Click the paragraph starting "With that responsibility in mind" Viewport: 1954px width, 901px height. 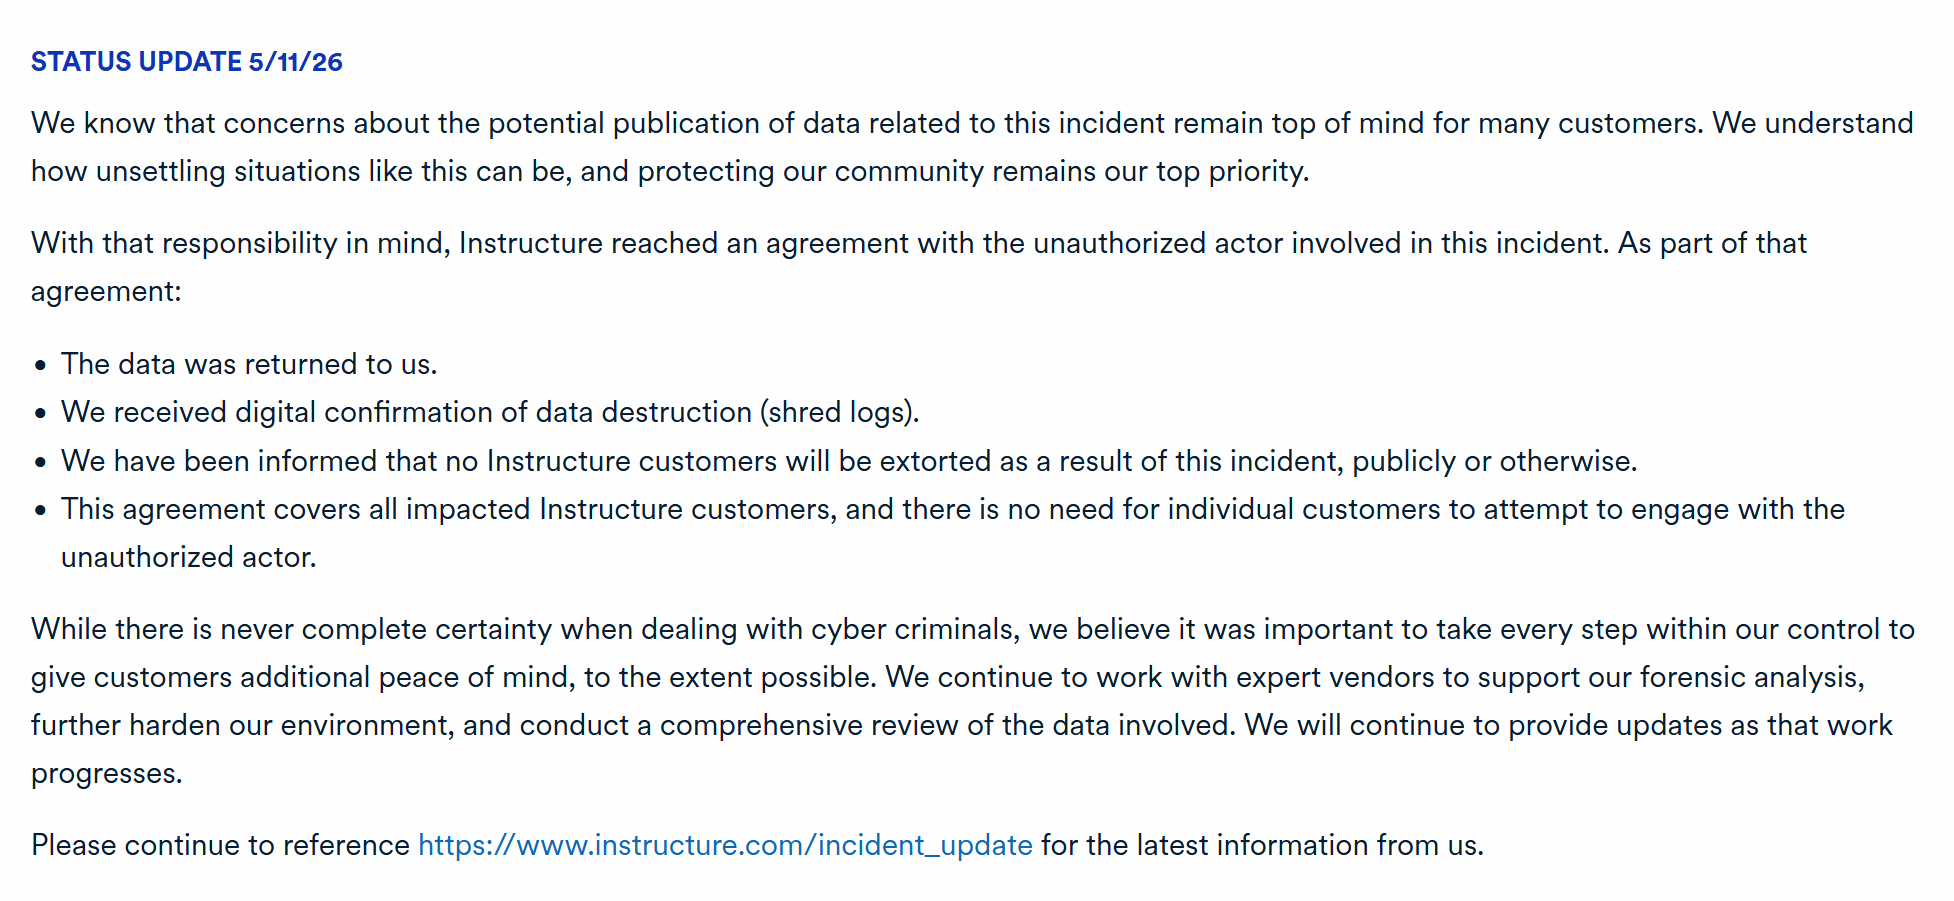click(x=919, y=267)
